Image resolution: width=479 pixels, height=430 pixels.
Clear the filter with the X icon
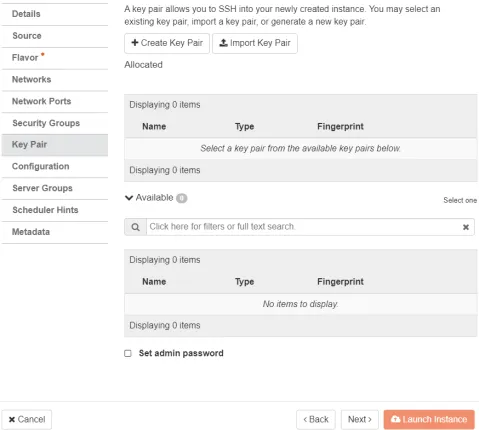(x=466, y=227)
